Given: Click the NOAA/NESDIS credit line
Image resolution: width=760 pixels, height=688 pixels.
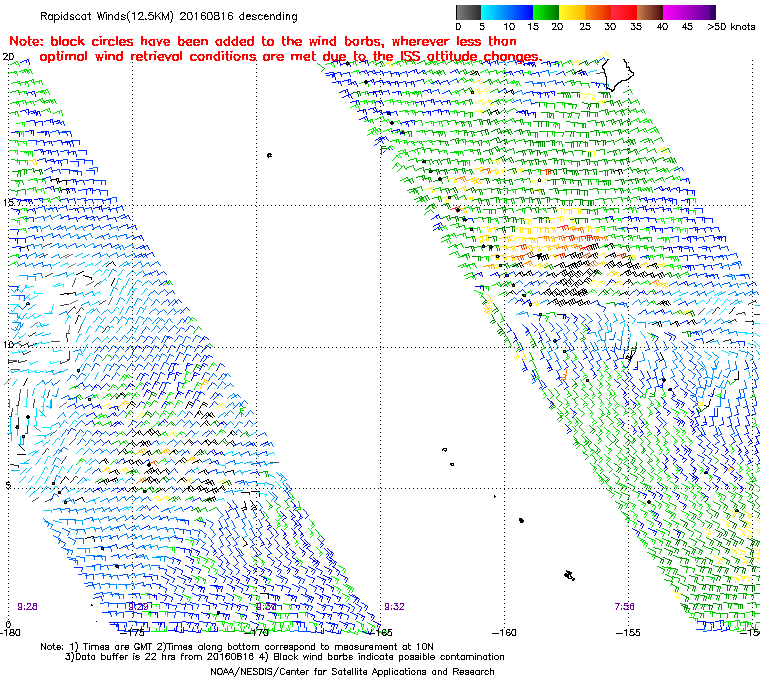Looking at the screenshot, I should pyautogui.click(x=352, y=672).
